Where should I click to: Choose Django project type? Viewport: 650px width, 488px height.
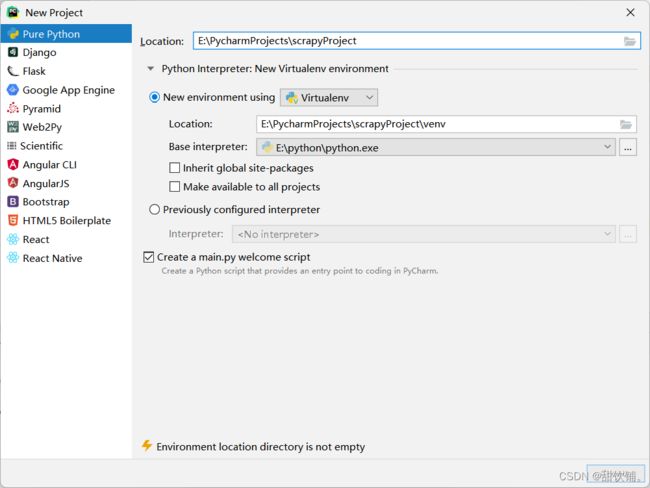coord(66,52)
